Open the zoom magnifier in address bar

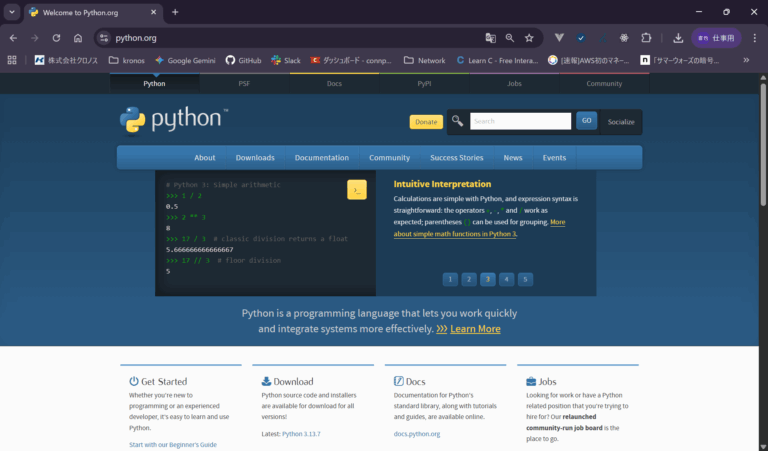(510, 38)
